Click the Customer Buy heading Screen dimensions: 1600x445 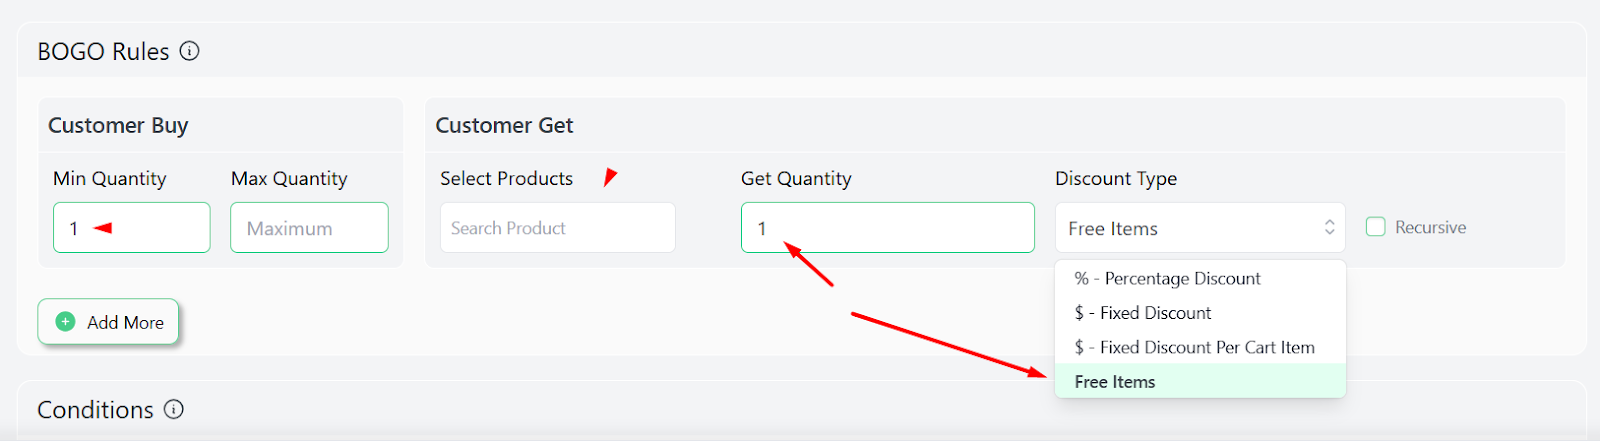(x=118, y=125)
